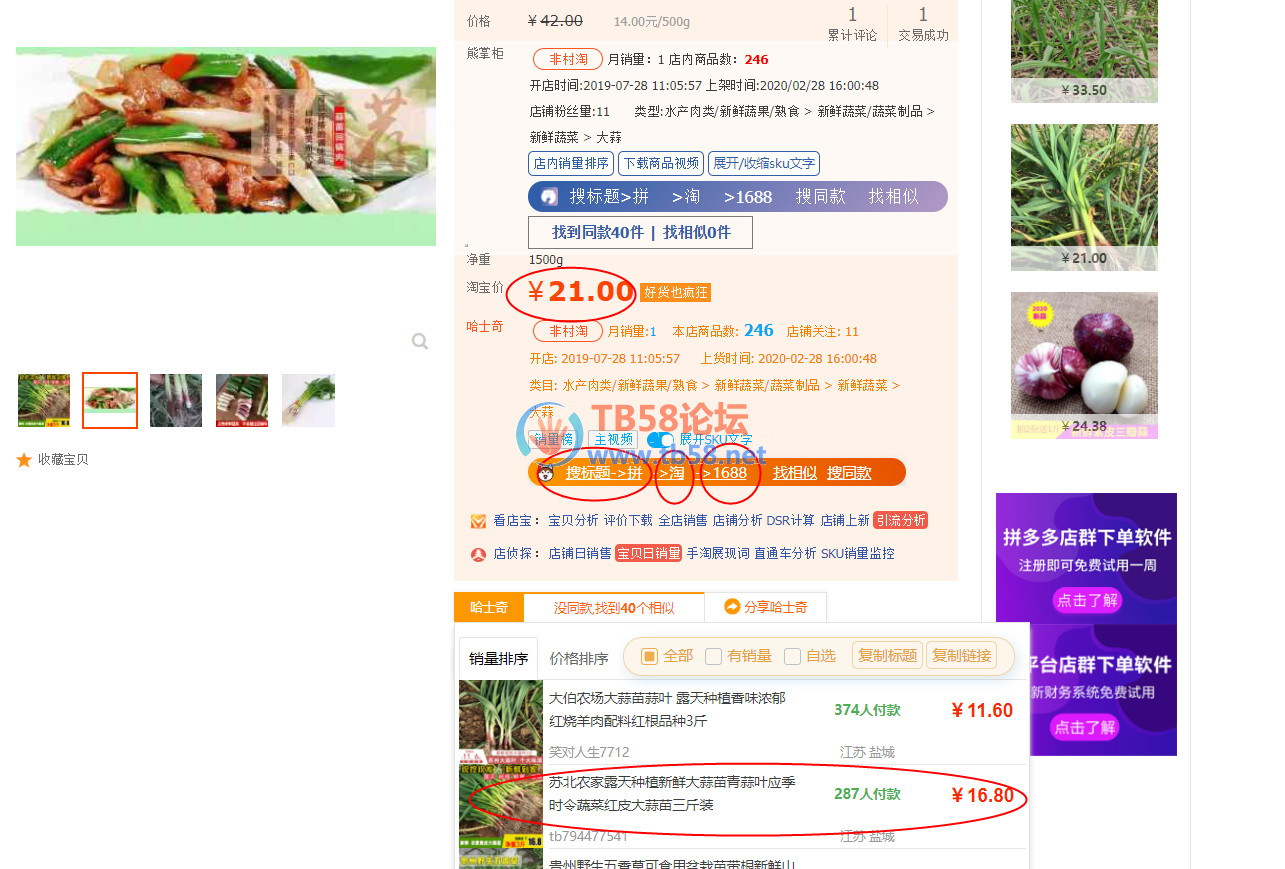Toggle the 展开SKU文字 switch

[661, 440]
